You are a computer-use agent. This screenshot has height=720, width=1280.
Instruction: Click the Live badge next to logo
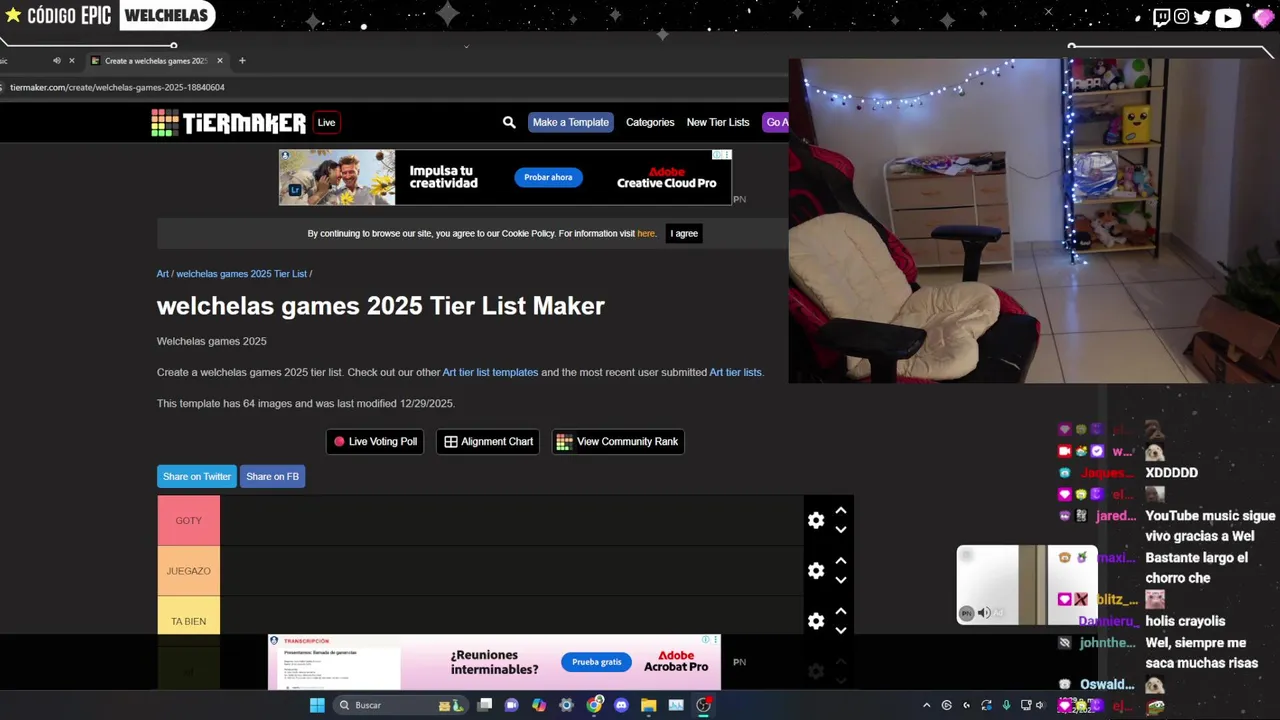[x=326, y=122]
